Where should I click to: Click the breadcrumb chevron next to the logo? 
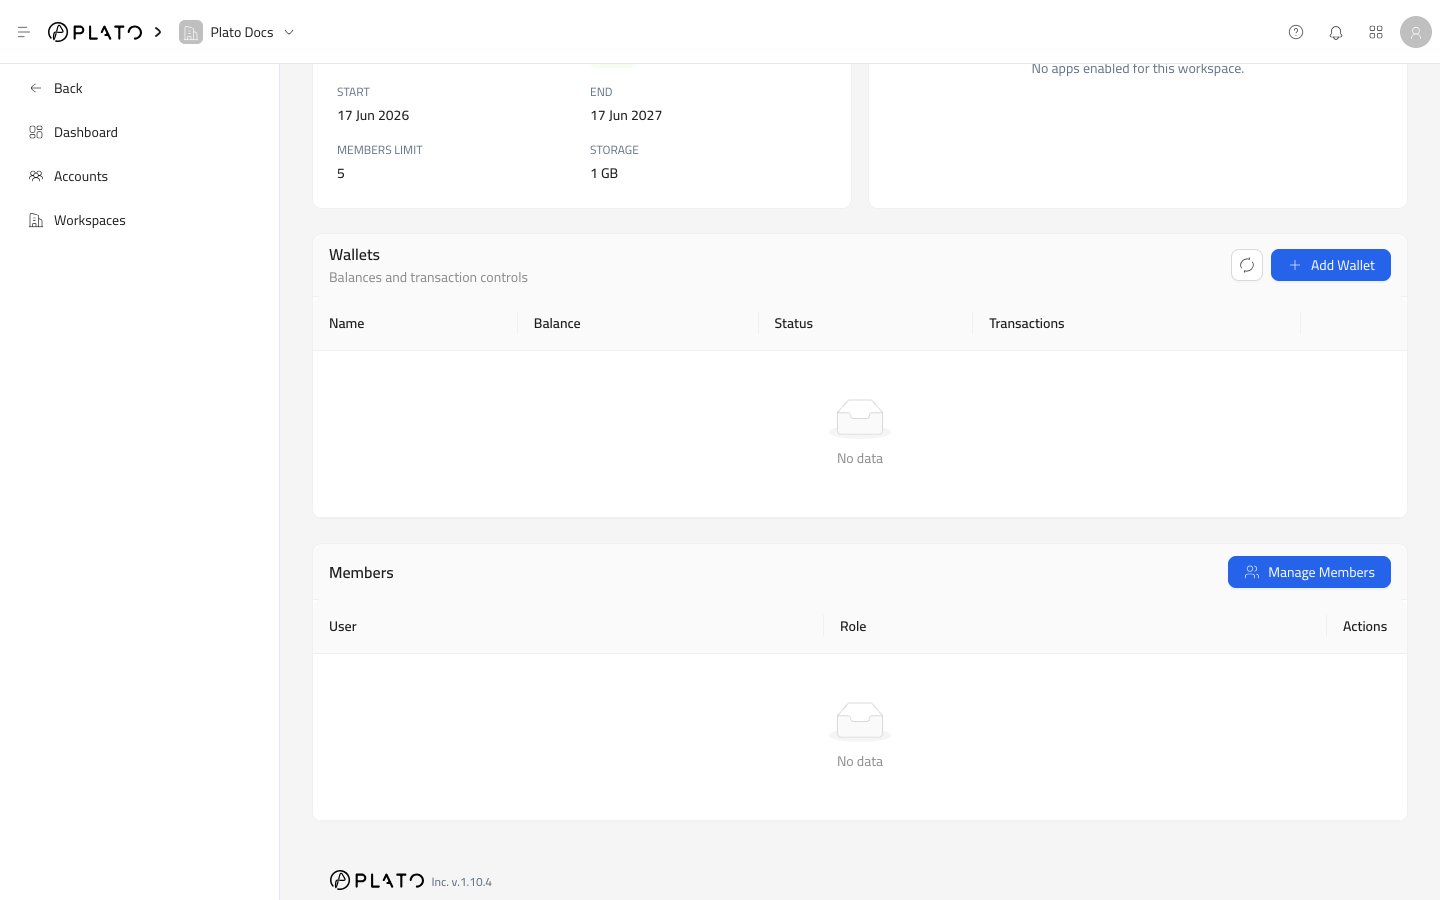[158, 32]
